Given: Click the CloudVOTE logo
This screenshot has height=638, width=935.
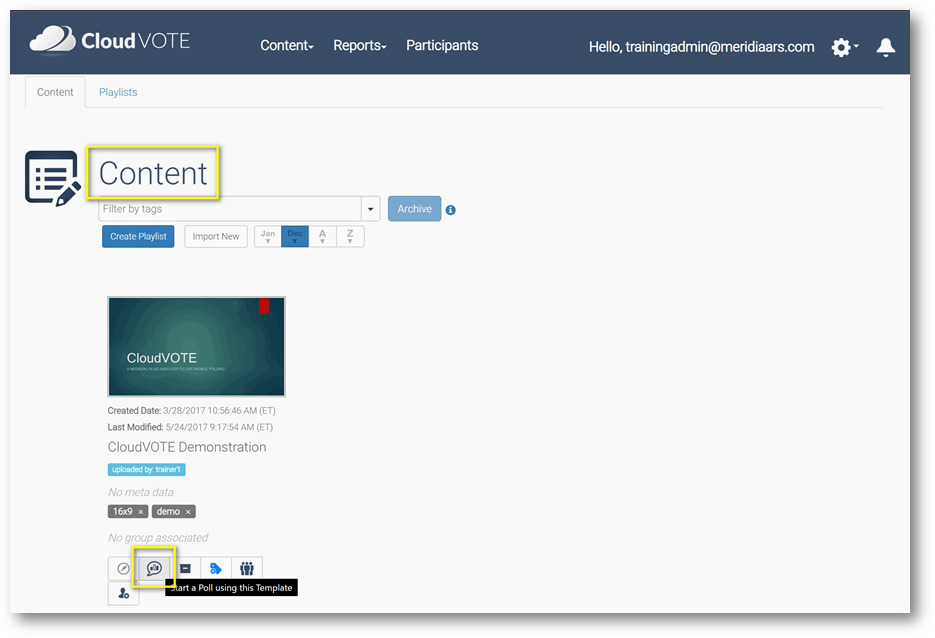Looking at the screenshot, I should 110,41.
